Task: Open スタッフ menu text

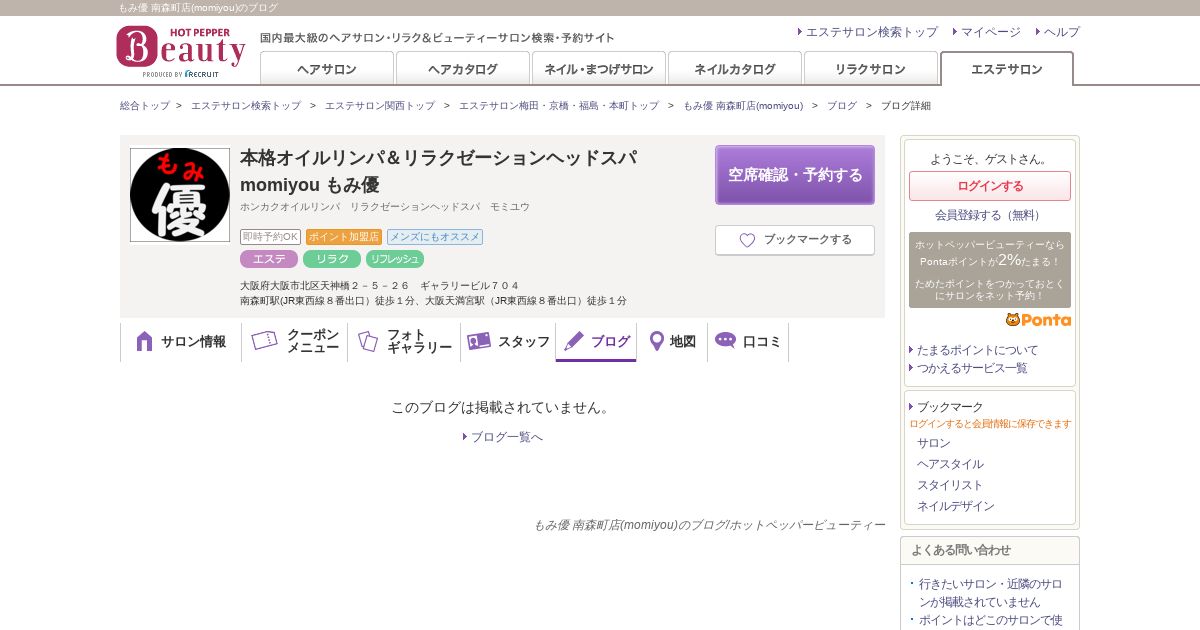Action: [x=524, y=341]
